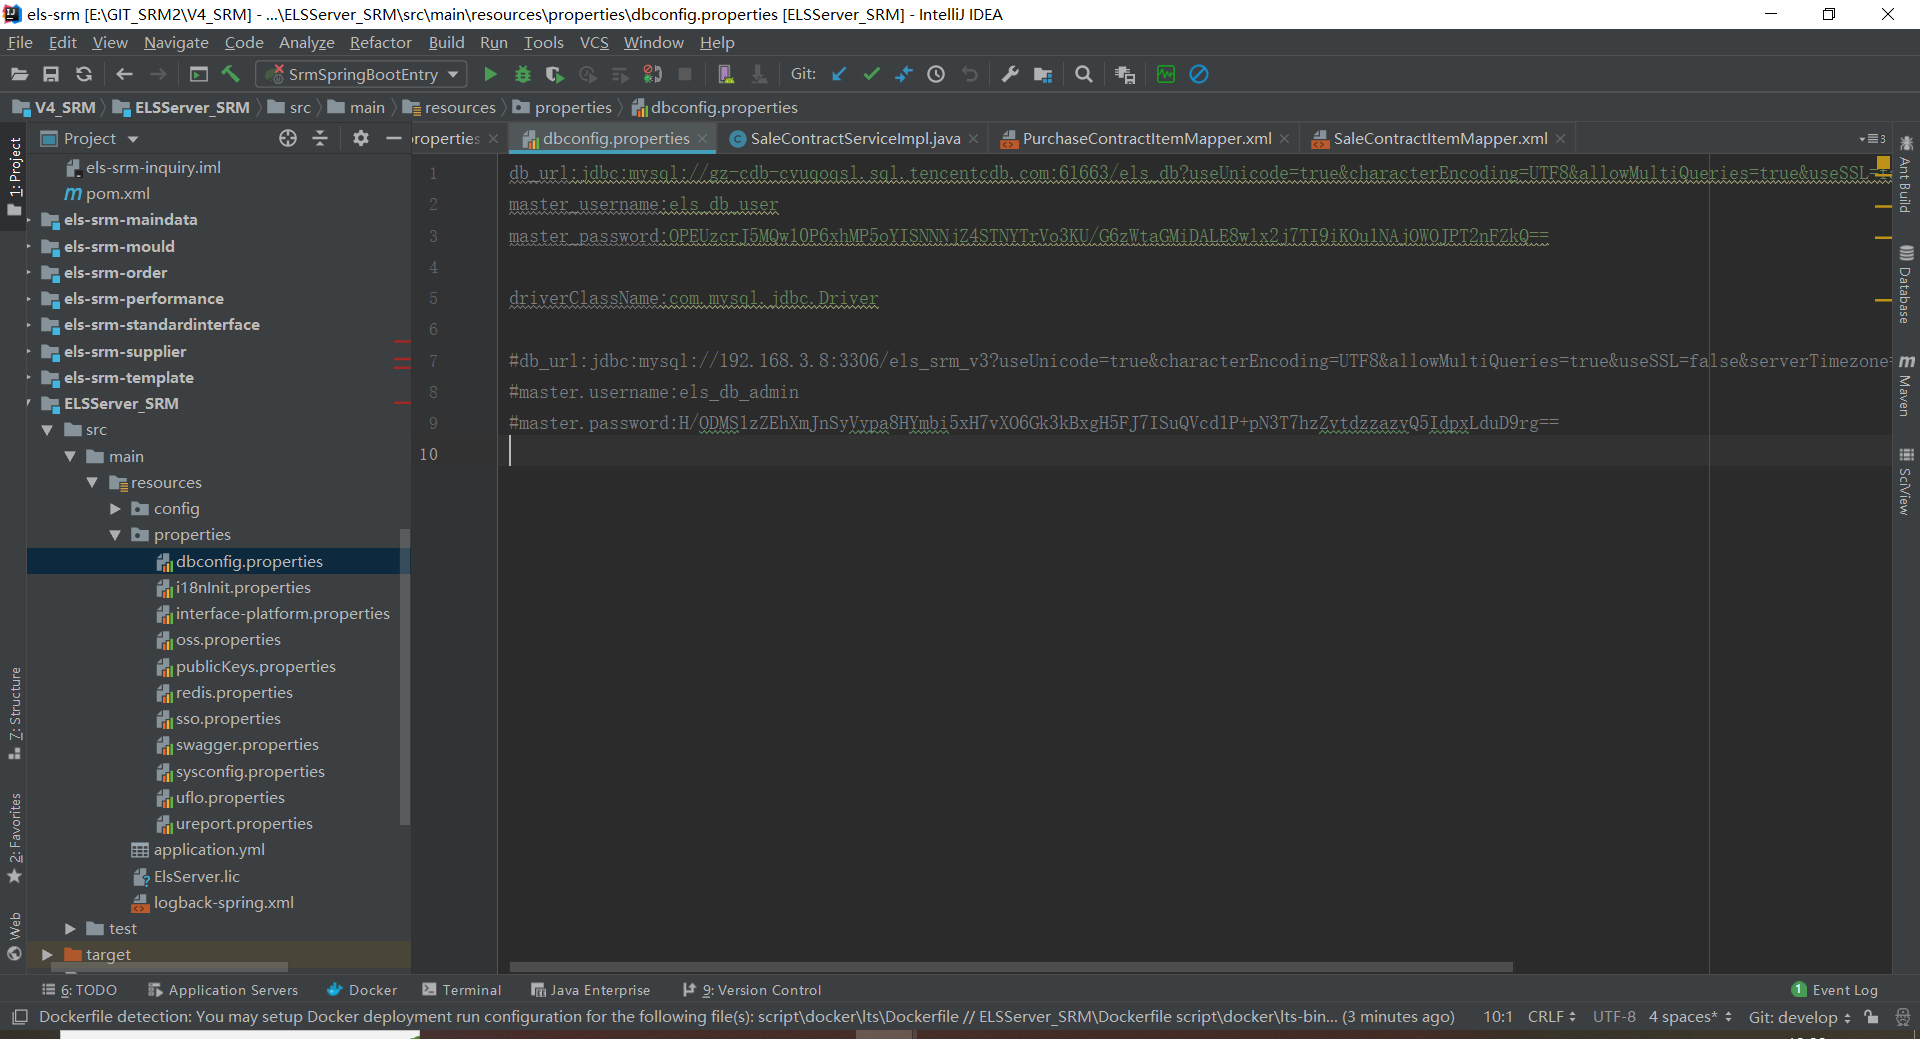Click the locate-in-project target icon

(x=288, y=139)
